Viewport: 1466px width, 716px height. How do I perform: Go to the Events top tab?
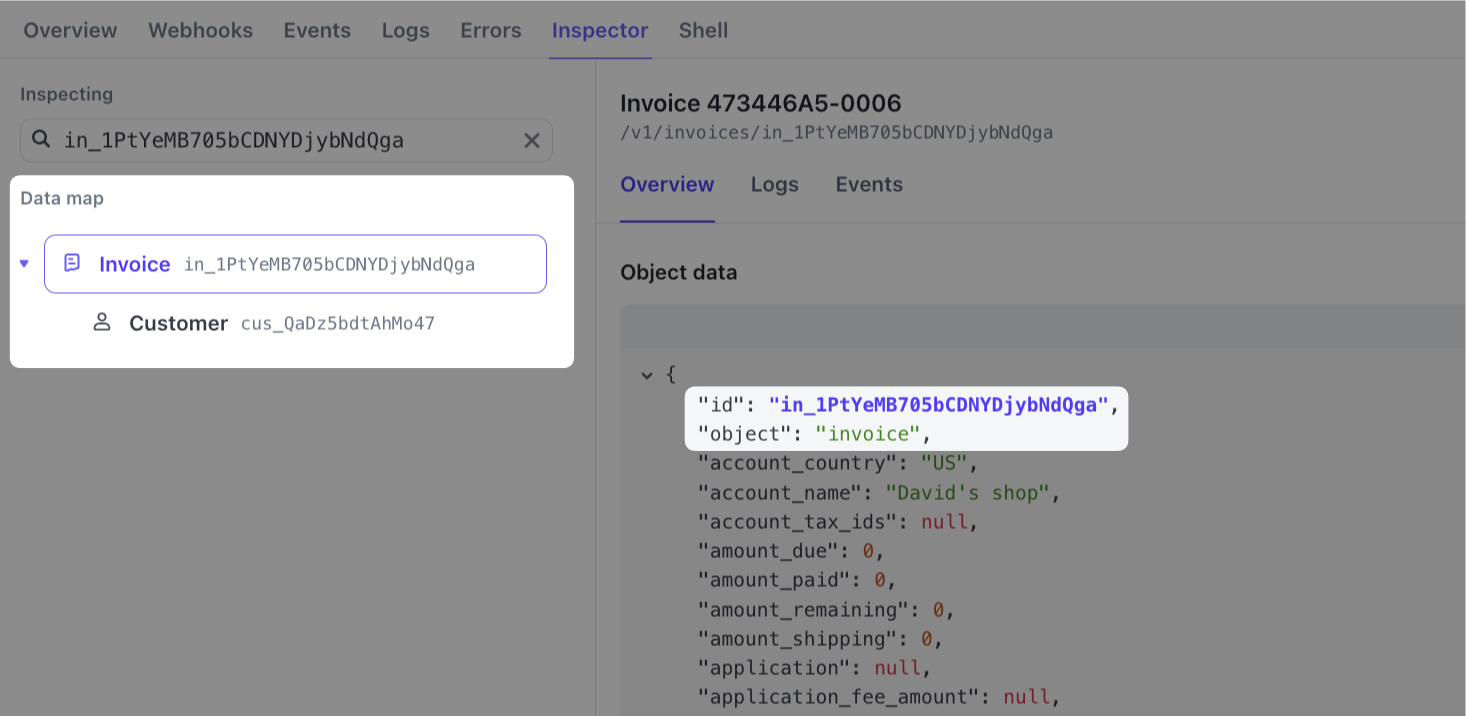pyautogui.click(x=317, y=30)
